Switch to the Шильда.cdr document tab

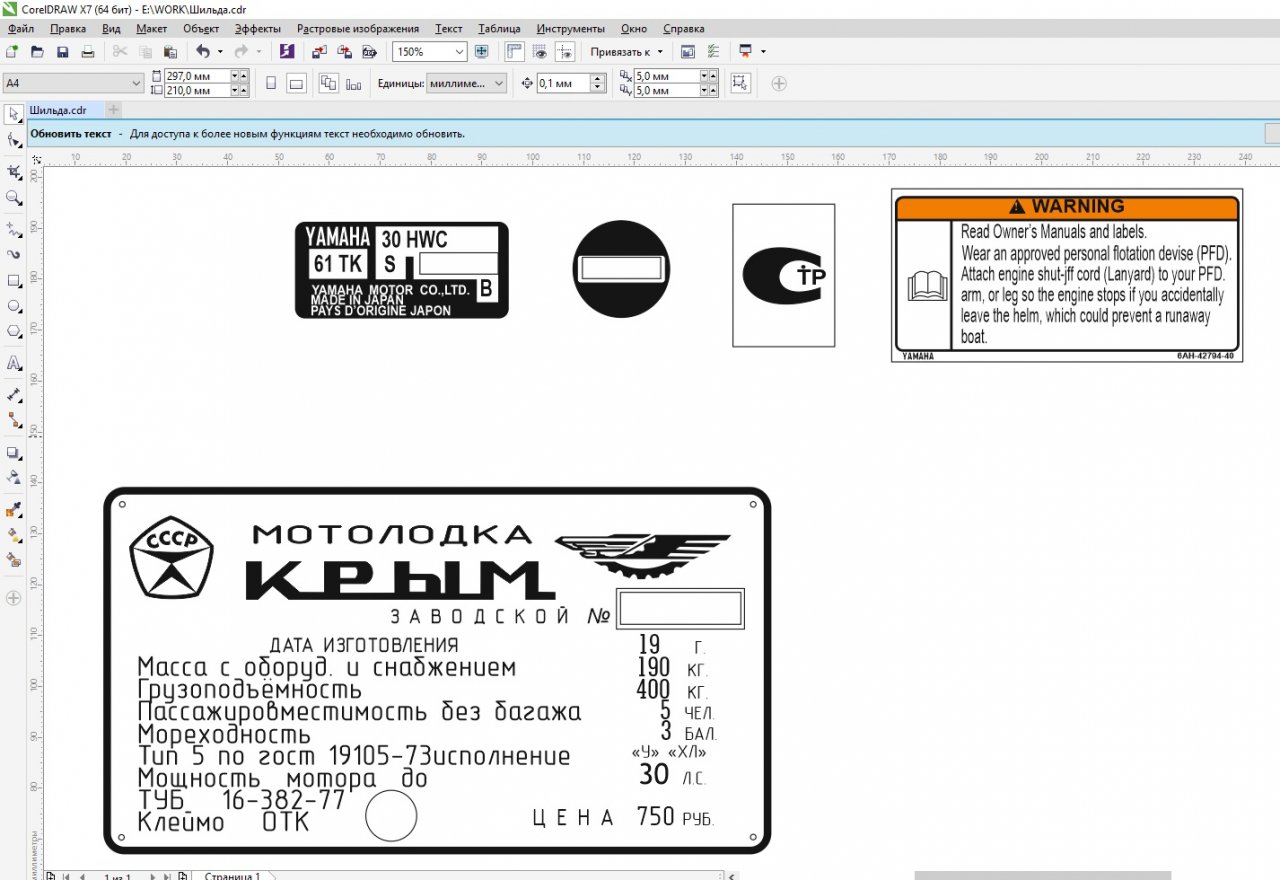pyautogui.click(x=57, y=110)
